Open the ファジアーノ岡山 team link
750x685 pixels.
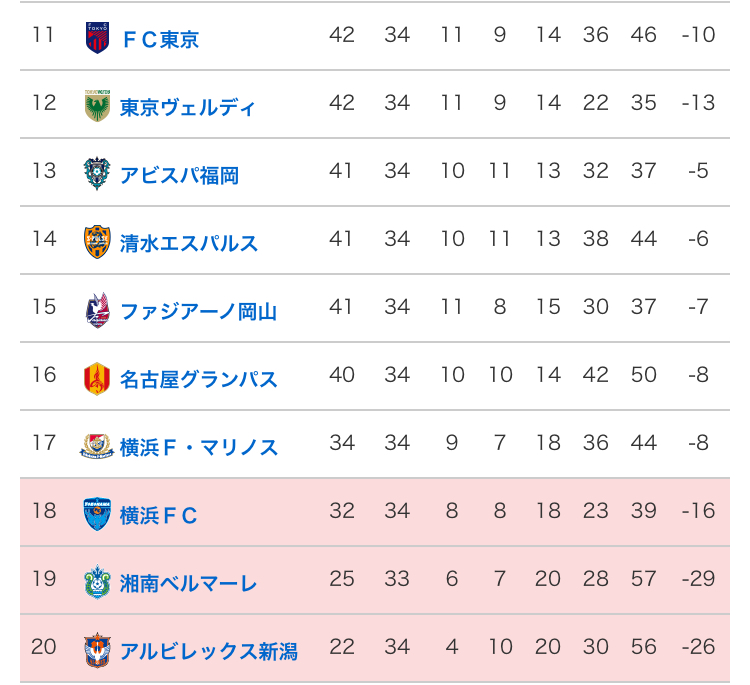(x=198, y=311)
